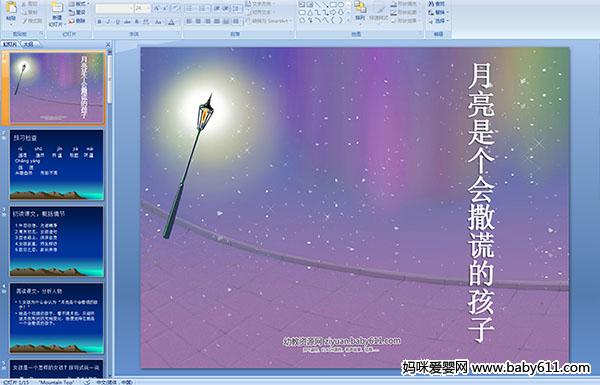Switch to the Outline tab
Viewport: 600px width, 385px height.
[28, 44]
